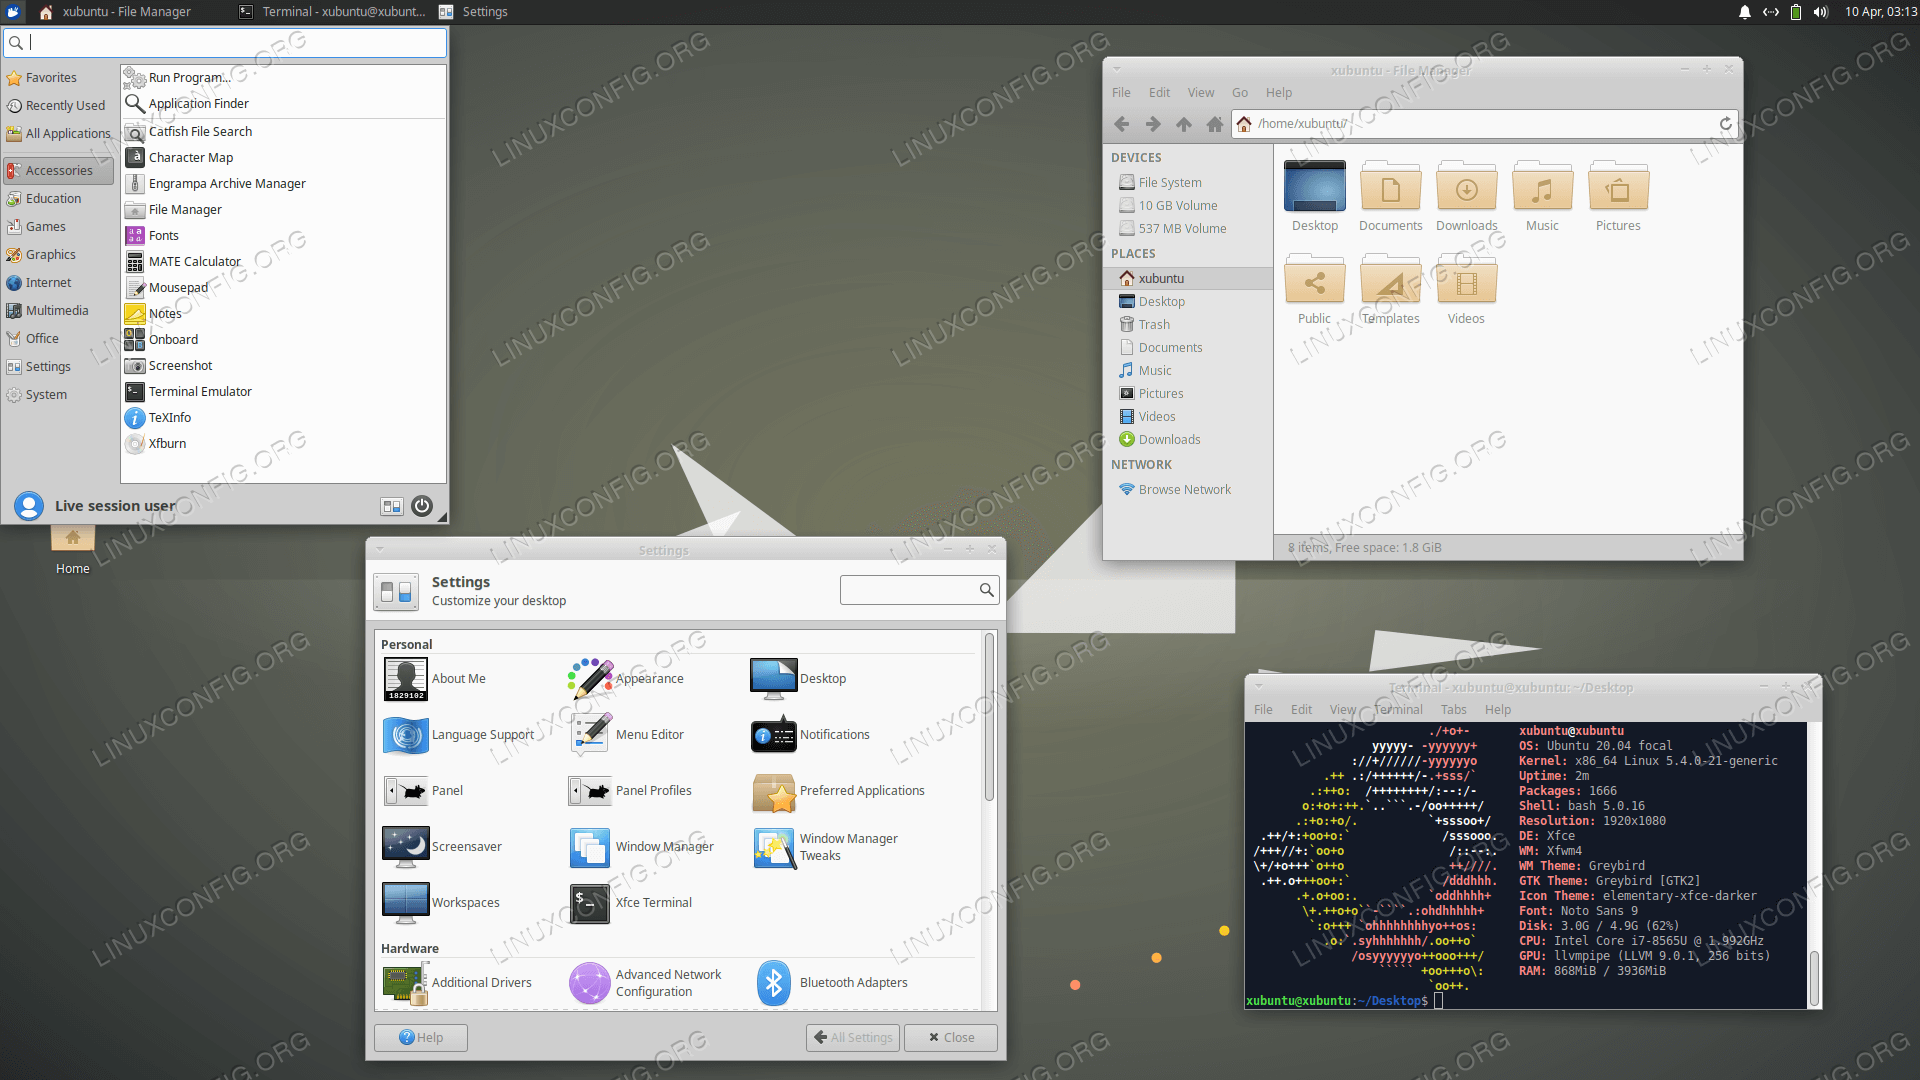The width and height of the screenshot is (1920, 1080).
Task: Open settings manager icon in Whisker menu
Action: 392,506
